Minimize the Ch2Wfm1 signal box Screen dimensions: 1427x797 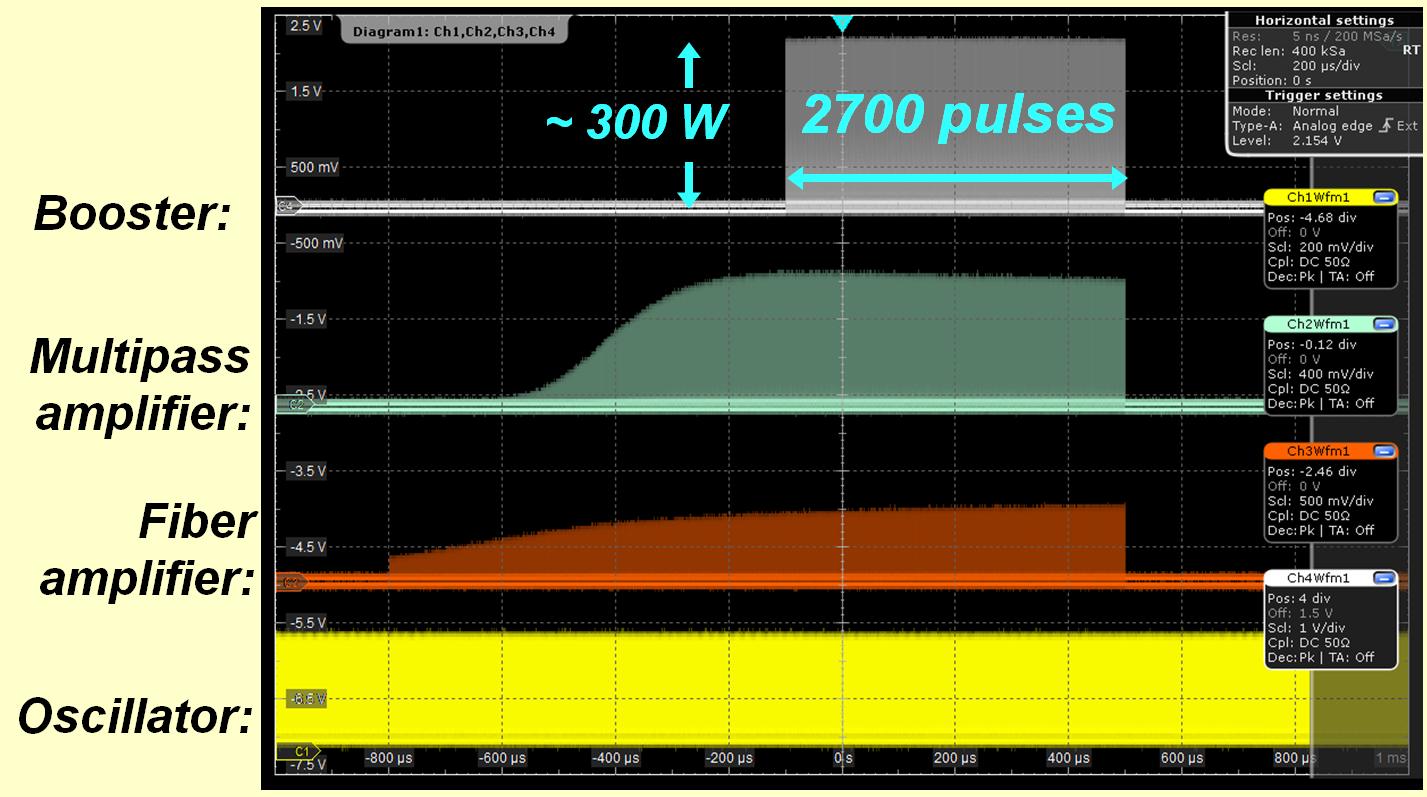pyautogui.click(x=1384, y=324)
